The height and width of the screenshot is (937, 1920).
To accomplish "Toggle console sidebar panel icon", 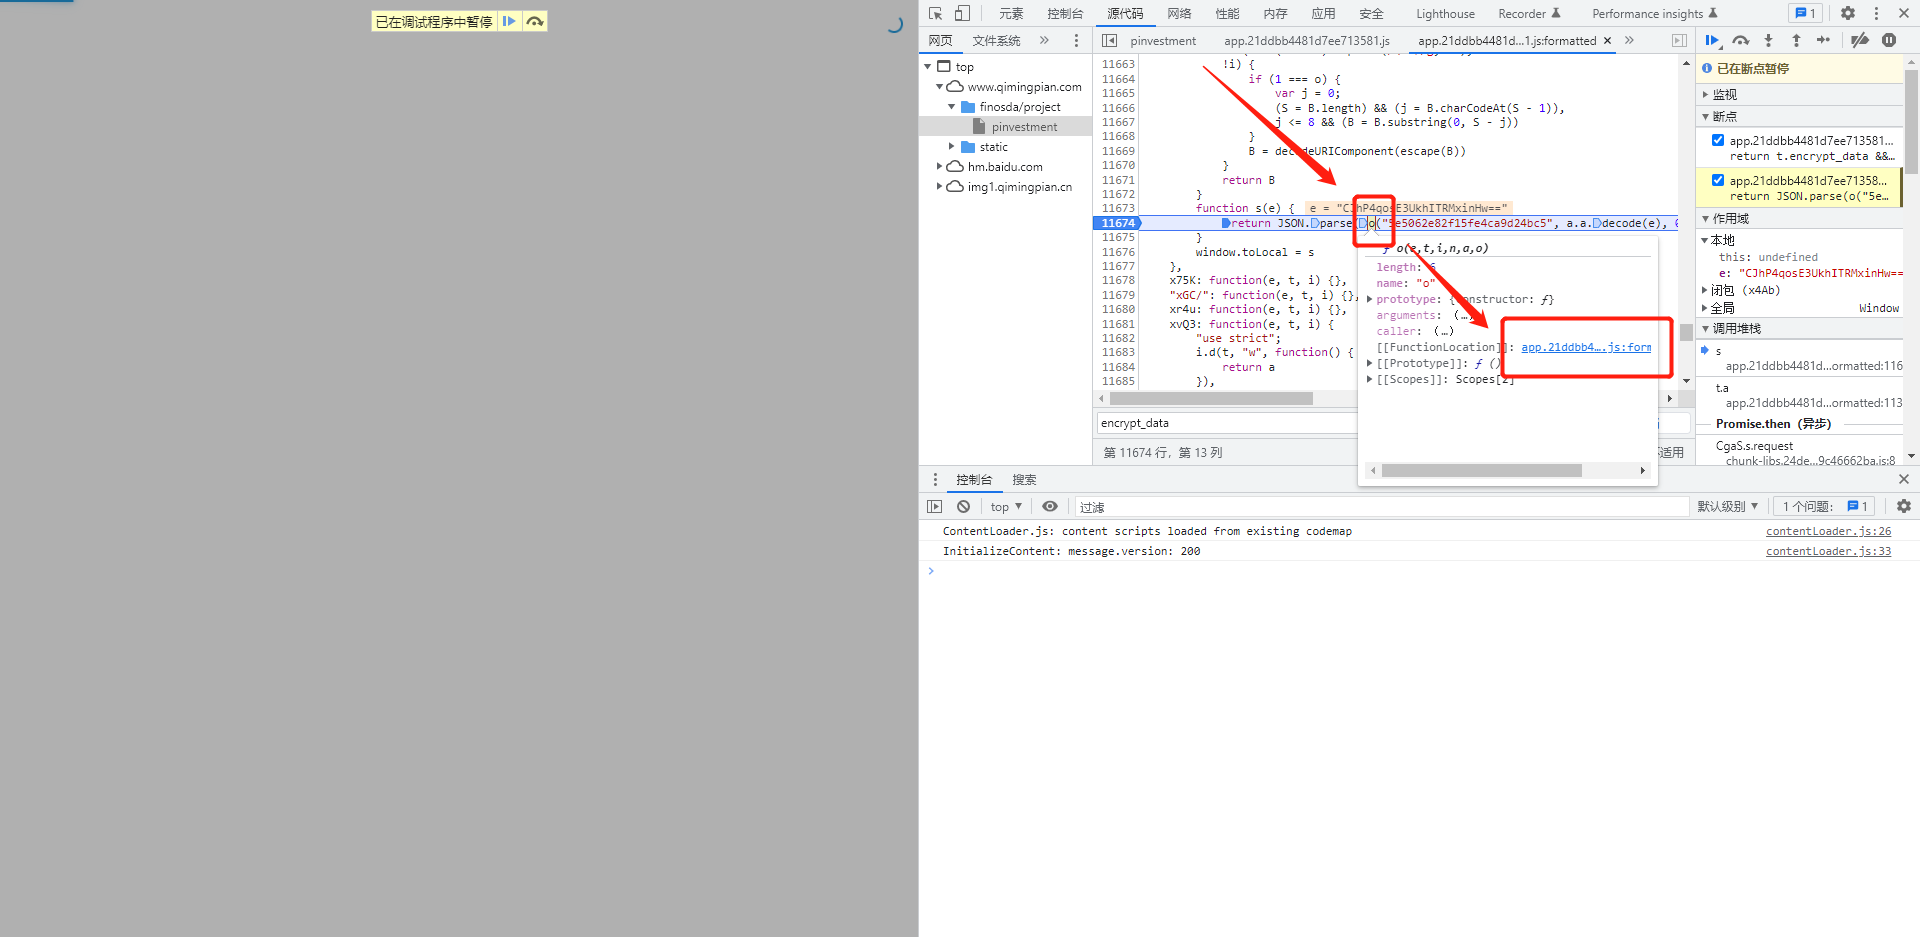I will coord(934,506).
